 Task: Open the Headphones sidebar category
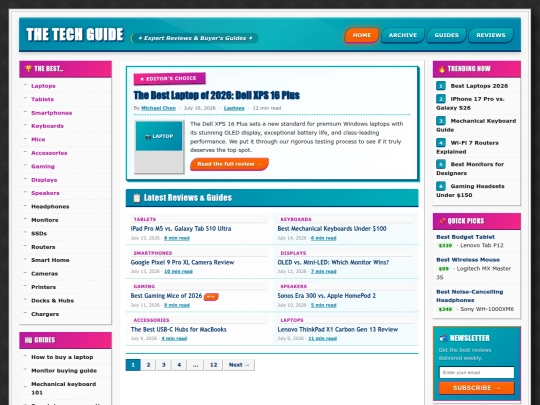(50, 206)
